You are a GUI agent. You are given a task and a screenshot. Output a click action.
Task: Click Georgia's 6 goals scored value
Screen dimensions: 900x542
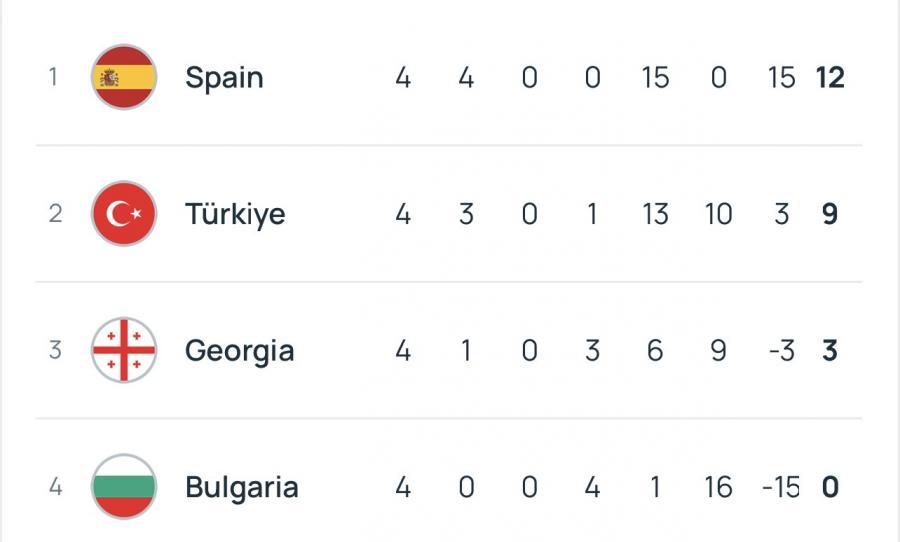[x=655, y=350]
